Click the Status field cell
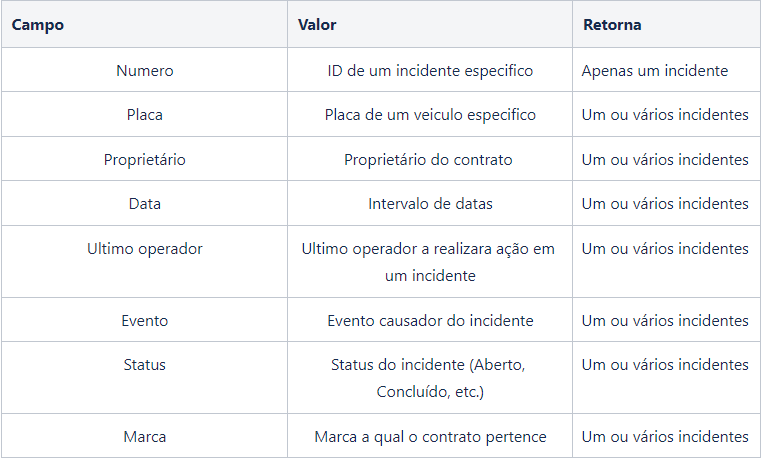Screen dimensions: 763x458 pyautogui.click(x=144, y=377)
